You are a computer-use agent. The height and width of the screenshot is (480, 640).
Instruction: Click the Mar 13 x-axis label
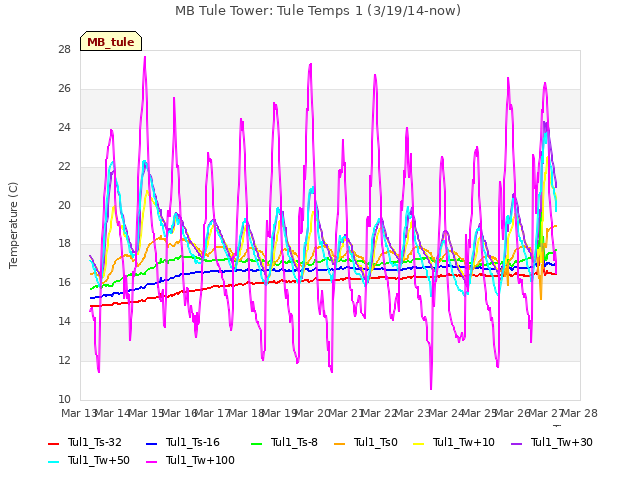coord(79,413)
